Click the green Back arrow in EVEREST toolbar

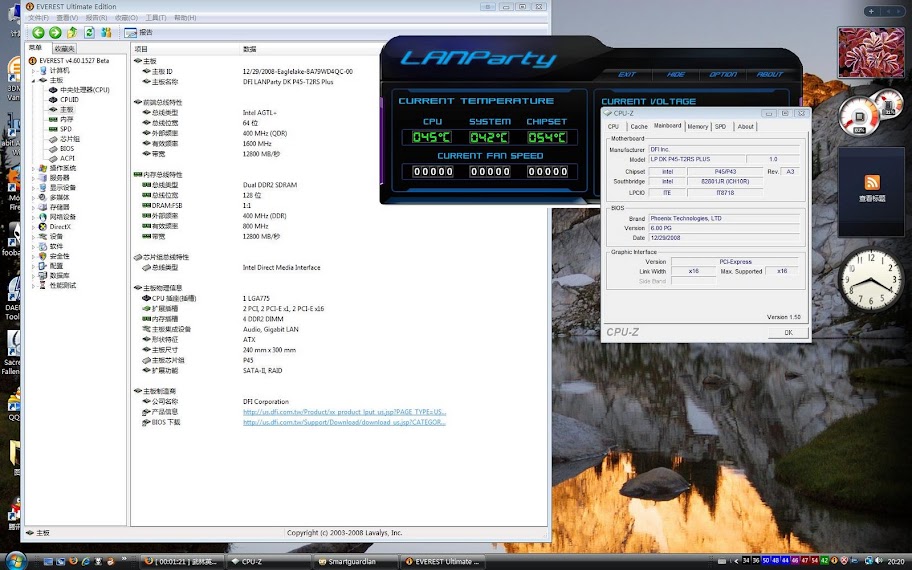click(38, 33)
